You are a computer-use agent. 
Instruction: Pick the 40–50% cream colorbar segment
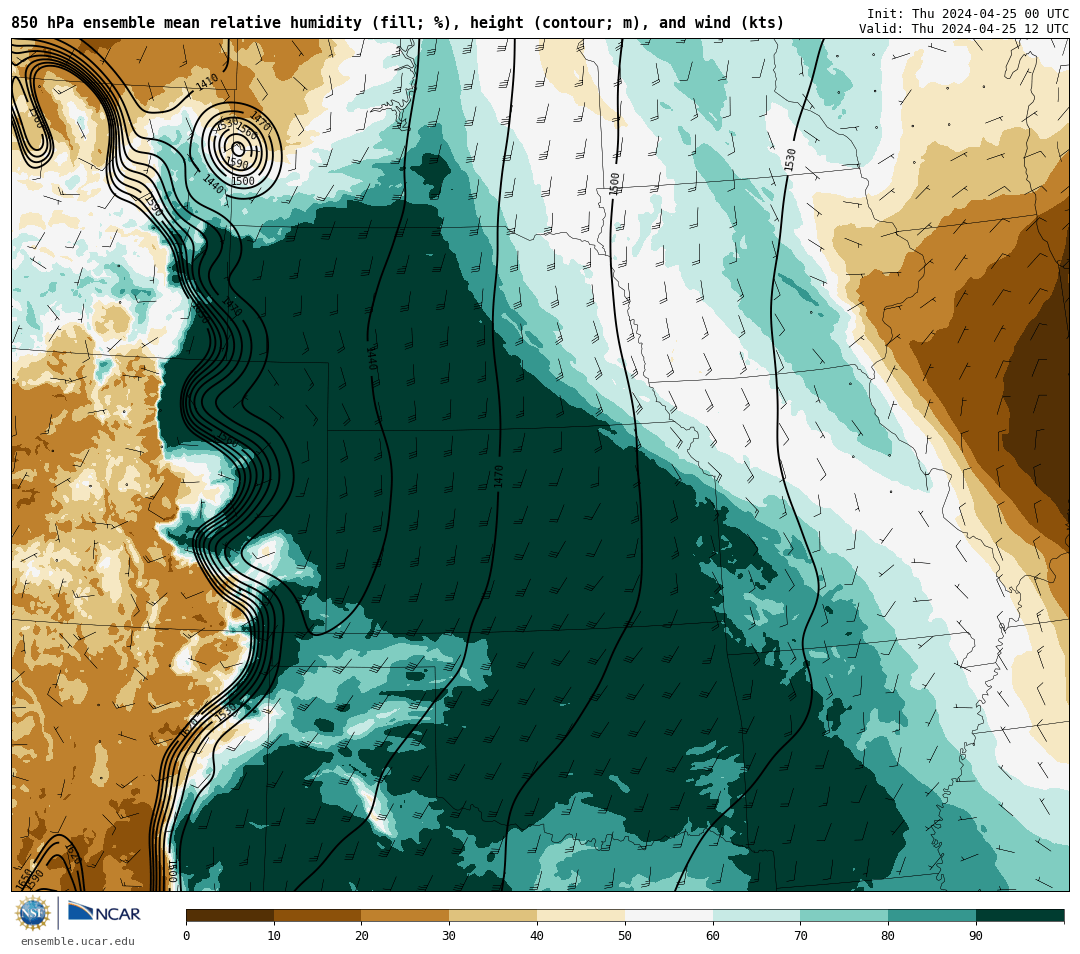click(x=581, y=916)
